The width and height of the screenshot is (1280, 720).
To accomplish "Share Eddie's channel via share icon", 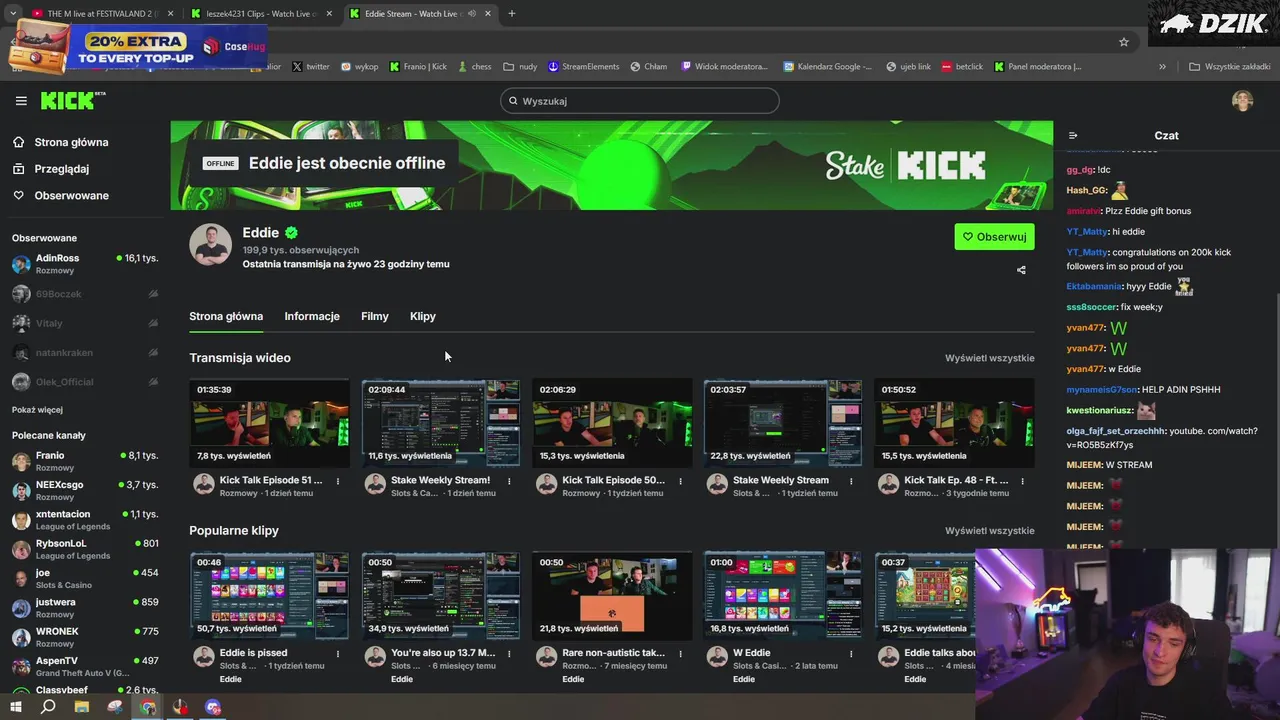I will [1021, 270].
